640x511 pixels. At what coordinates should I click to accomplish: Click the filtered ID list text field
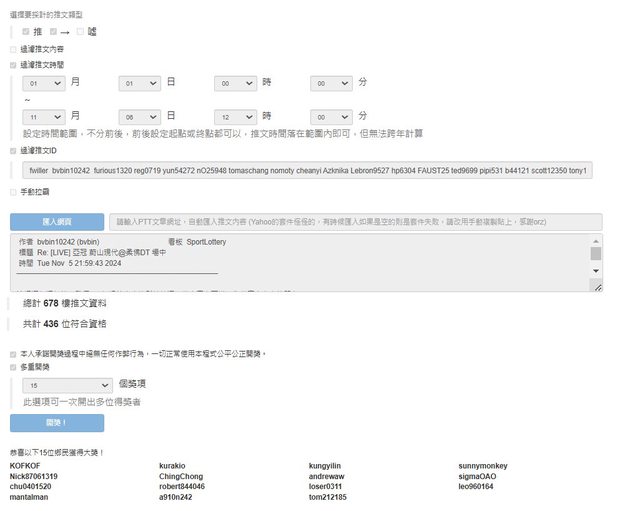[309, 171]
